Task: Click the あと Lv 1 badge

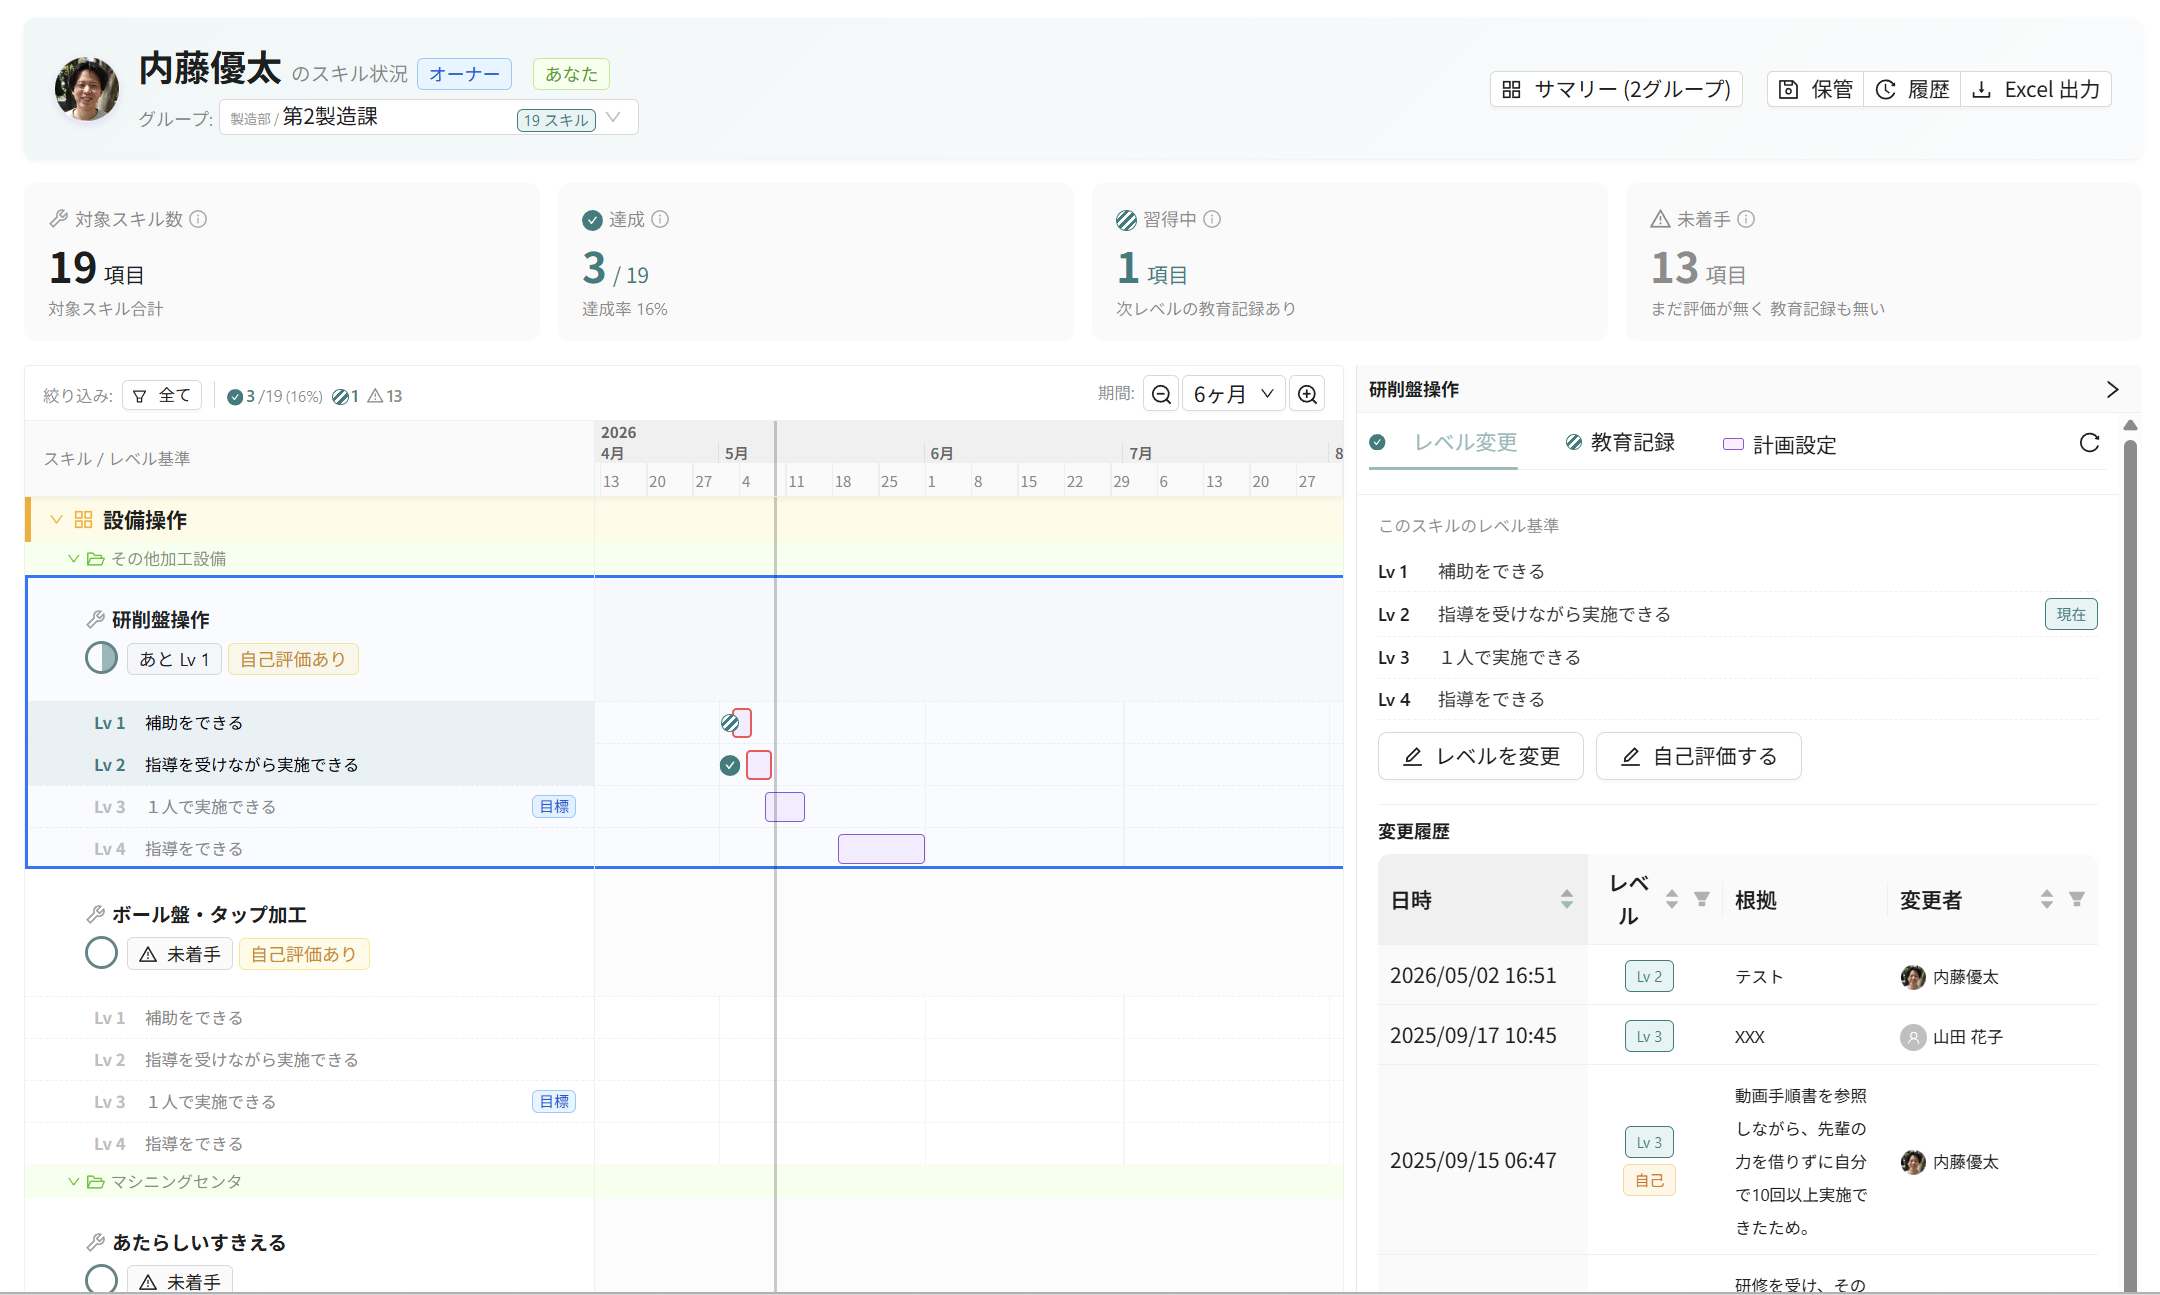Action: (174, 659)
